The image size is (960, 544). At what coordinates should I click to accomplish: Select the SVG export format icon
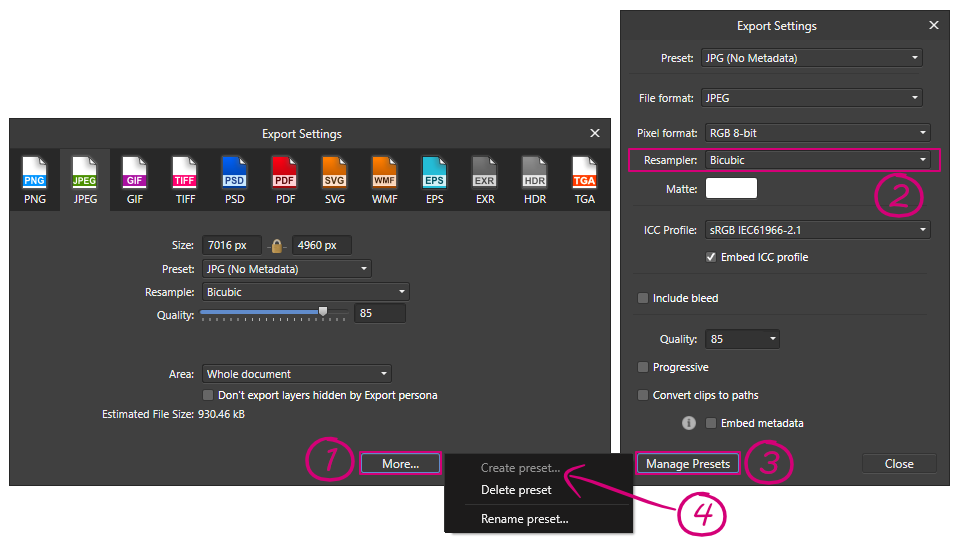point(334,181)
